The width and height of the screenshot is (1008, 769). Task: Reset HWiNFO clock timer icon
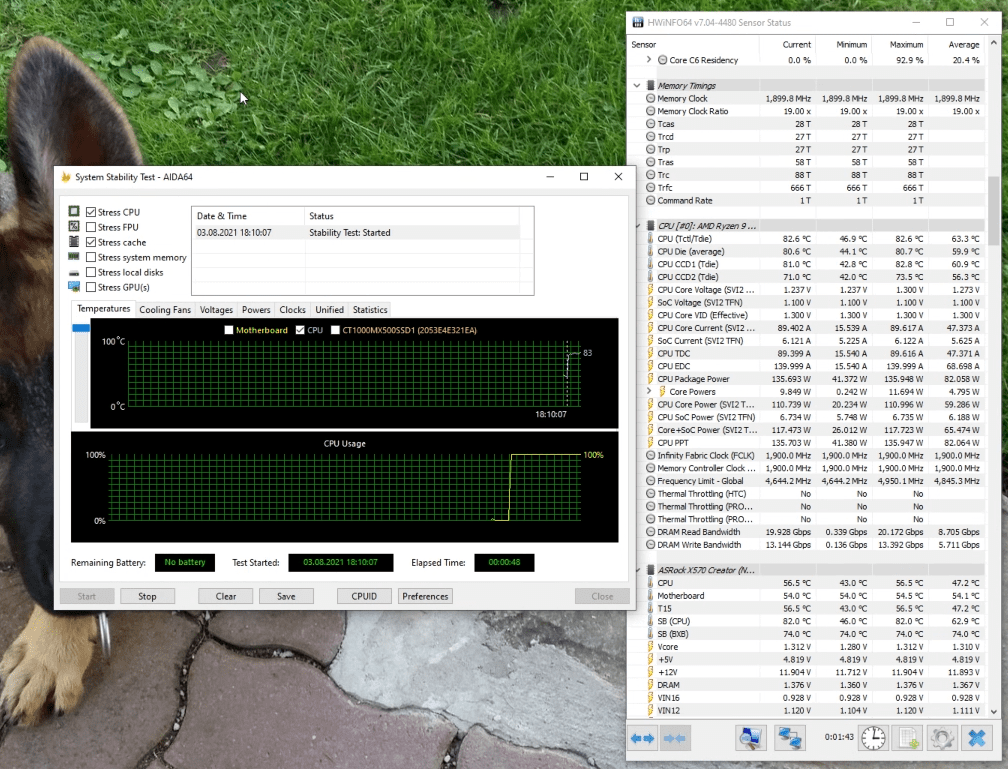(873, 738)
